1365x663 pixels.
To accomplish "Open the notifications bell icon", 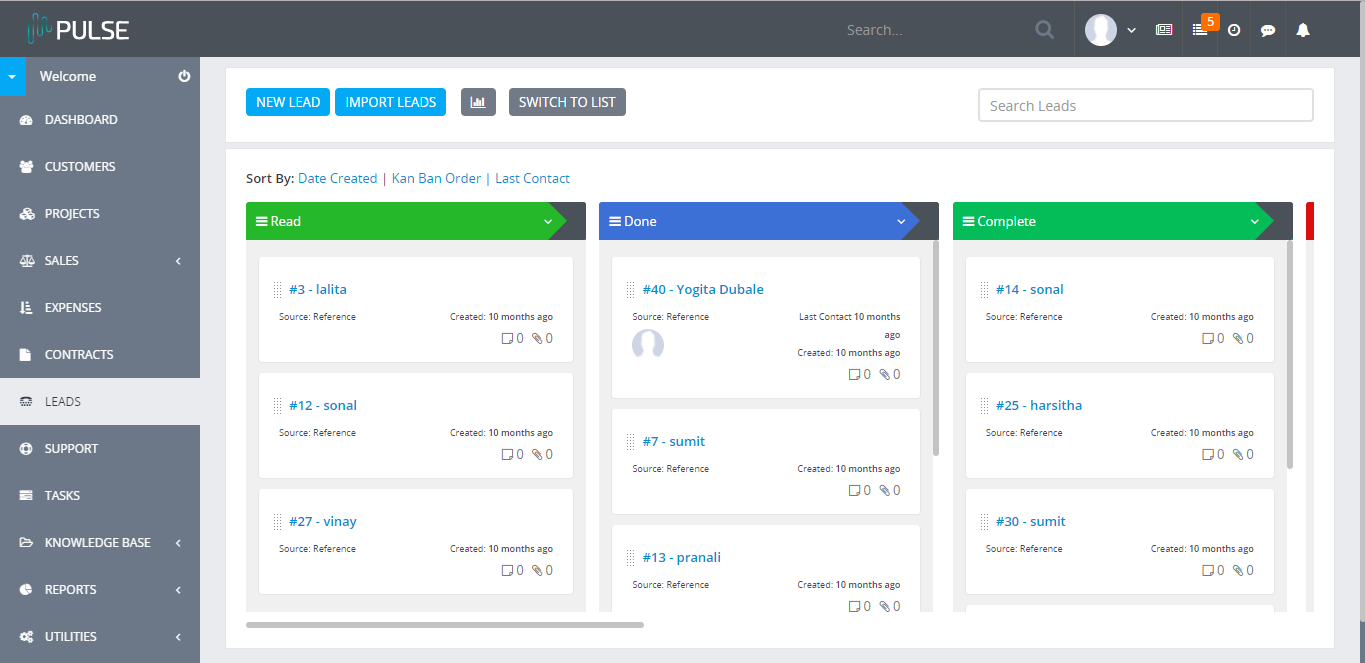I will coord(1302,29).
